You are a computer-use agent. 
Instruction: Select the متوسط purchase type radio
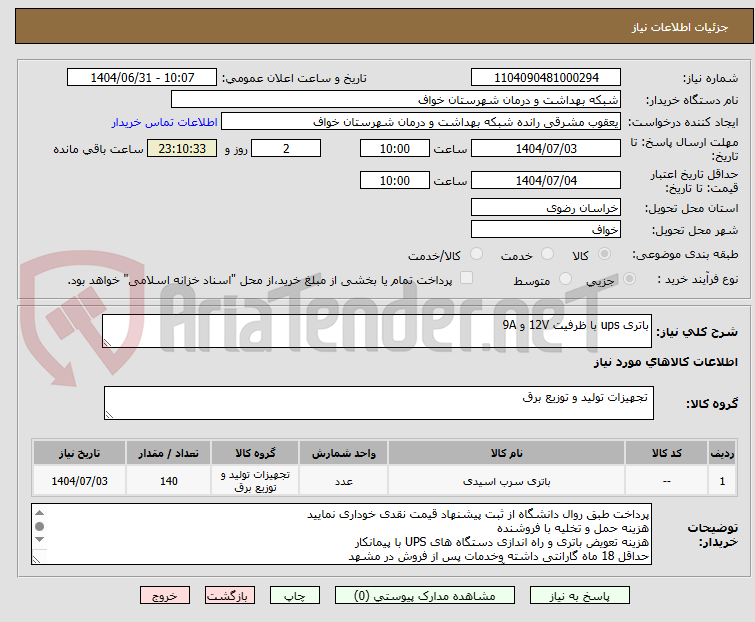coord(565,279)
